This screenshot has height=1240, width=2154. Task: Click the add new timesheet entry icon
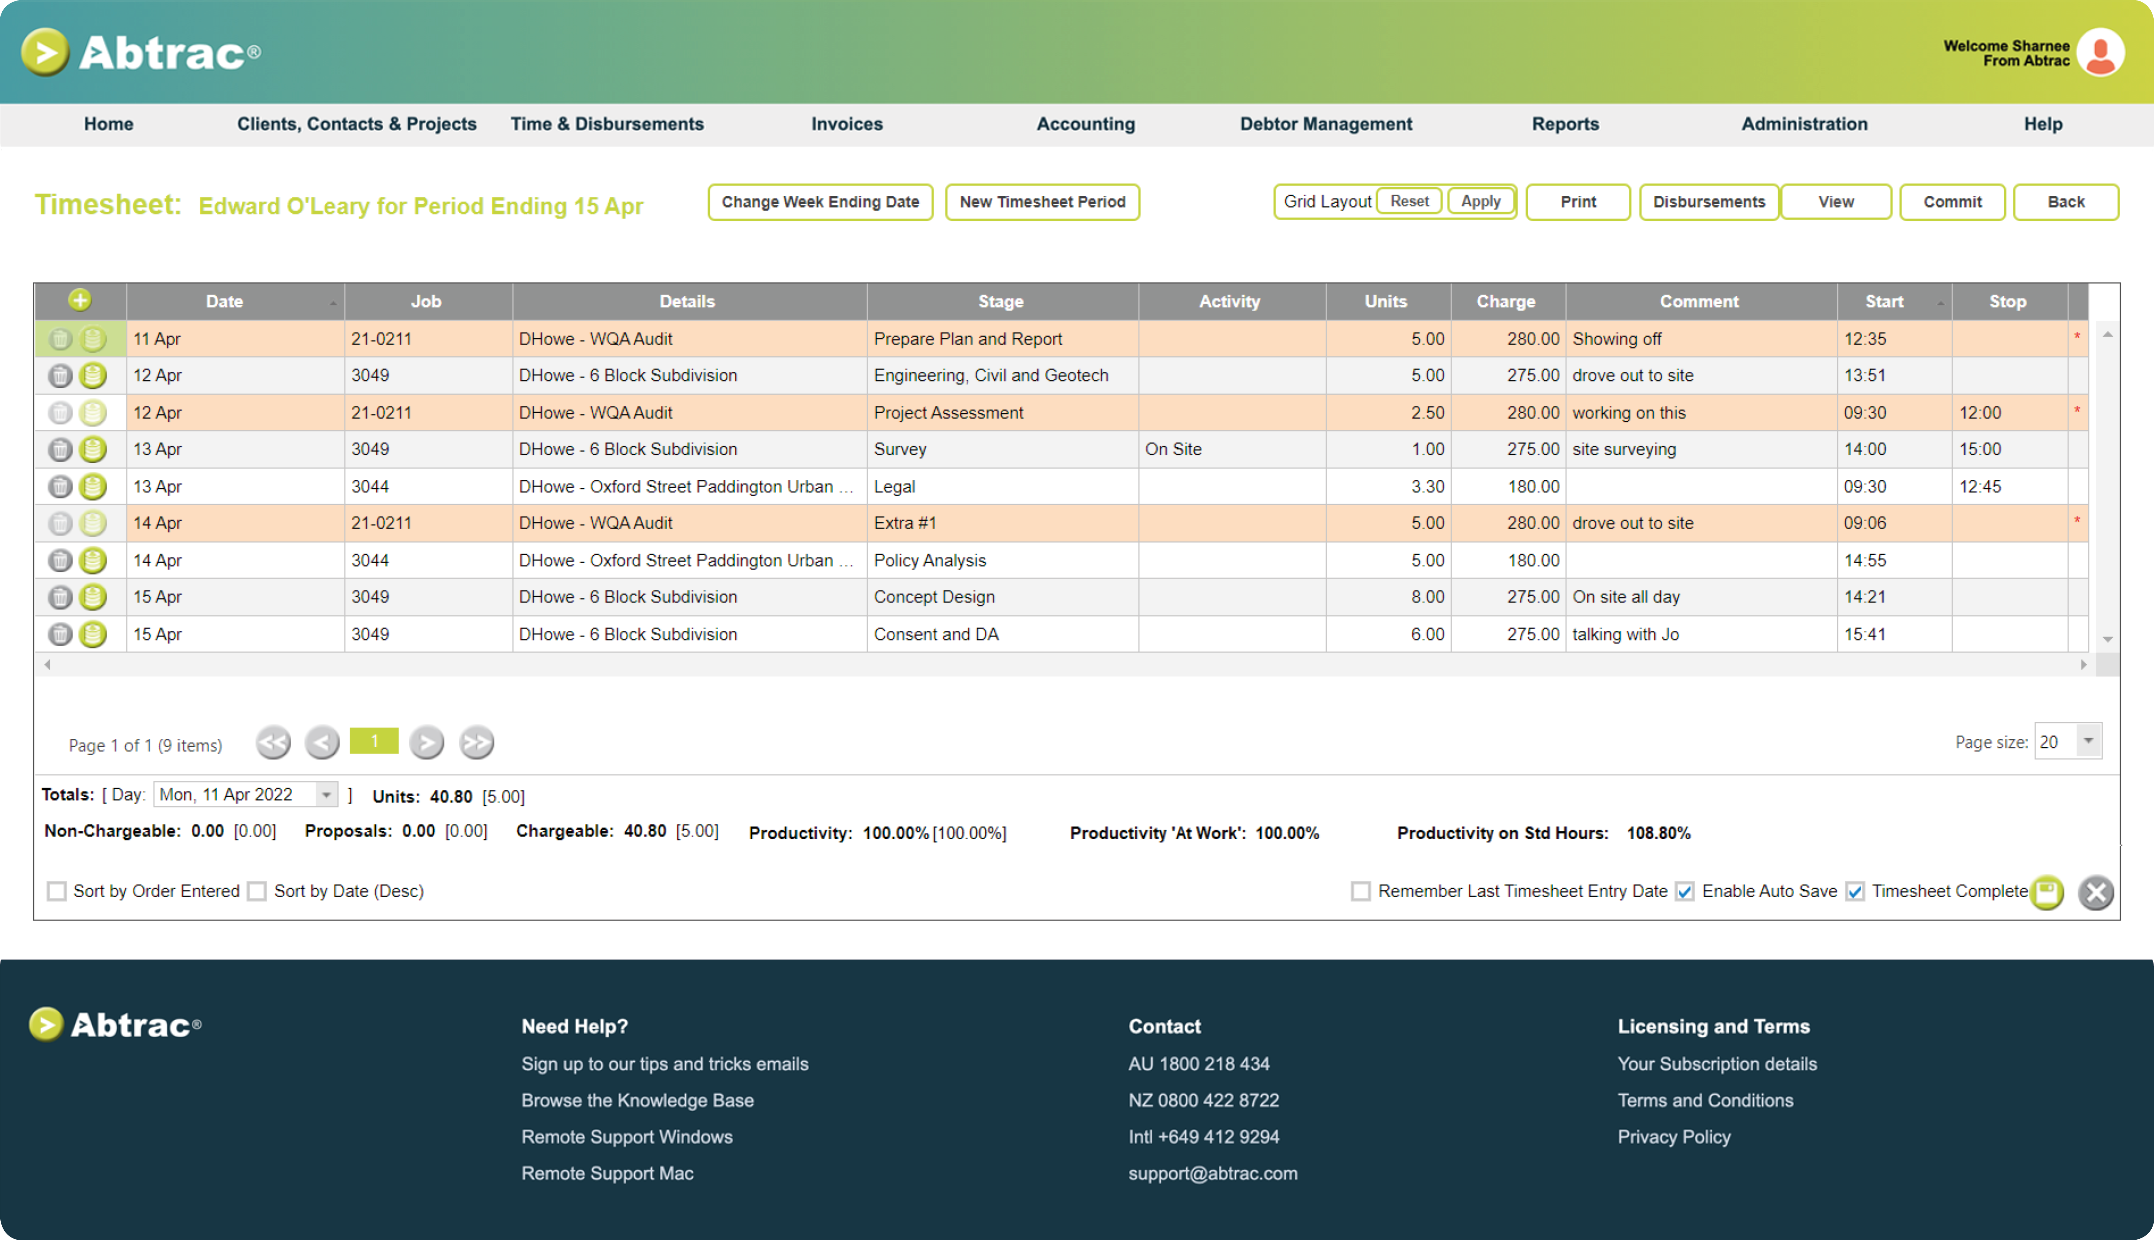click(x=80, y=300)
